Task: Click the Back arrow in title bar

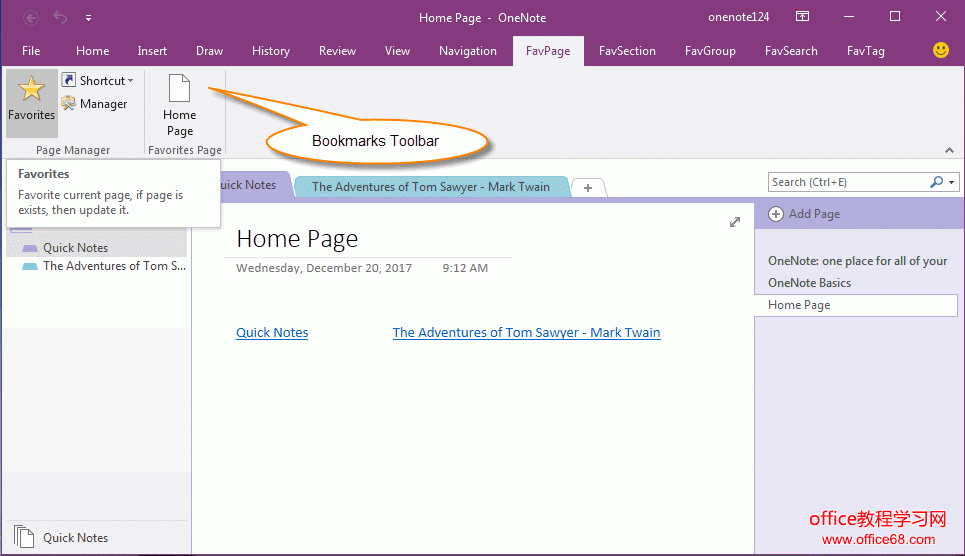Action: tap(31, 18)
